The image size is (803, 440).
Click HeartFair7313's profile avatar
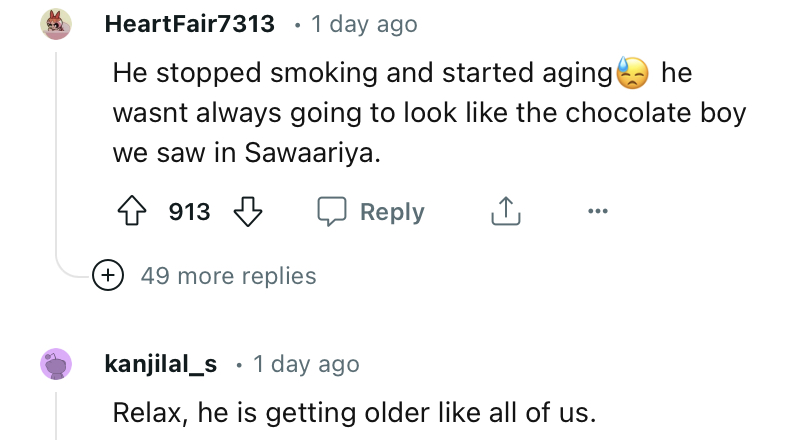[56, 24]
